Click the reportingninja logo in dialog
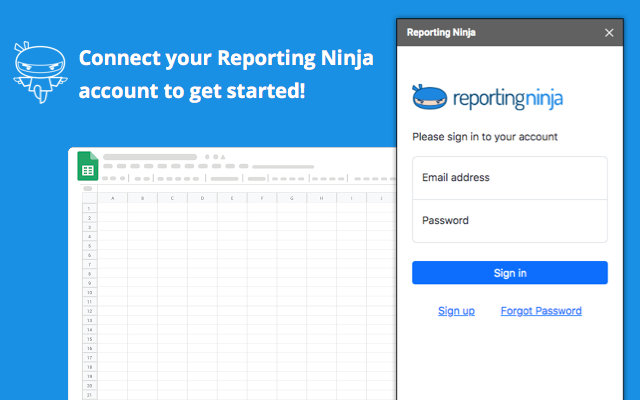The height and width of the screenshot is (400, 640). [488, 98]
